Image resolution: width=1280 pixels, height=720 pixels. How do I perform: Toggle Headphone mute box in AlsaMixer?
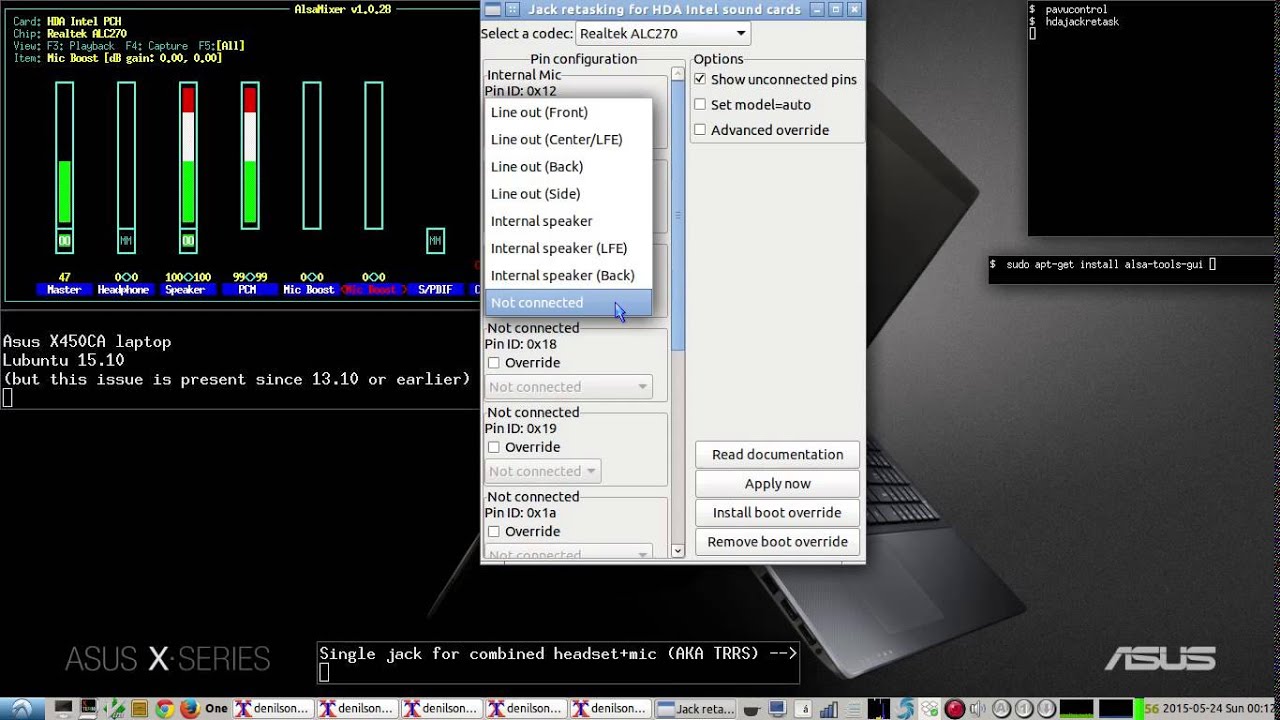click(126, 240)
